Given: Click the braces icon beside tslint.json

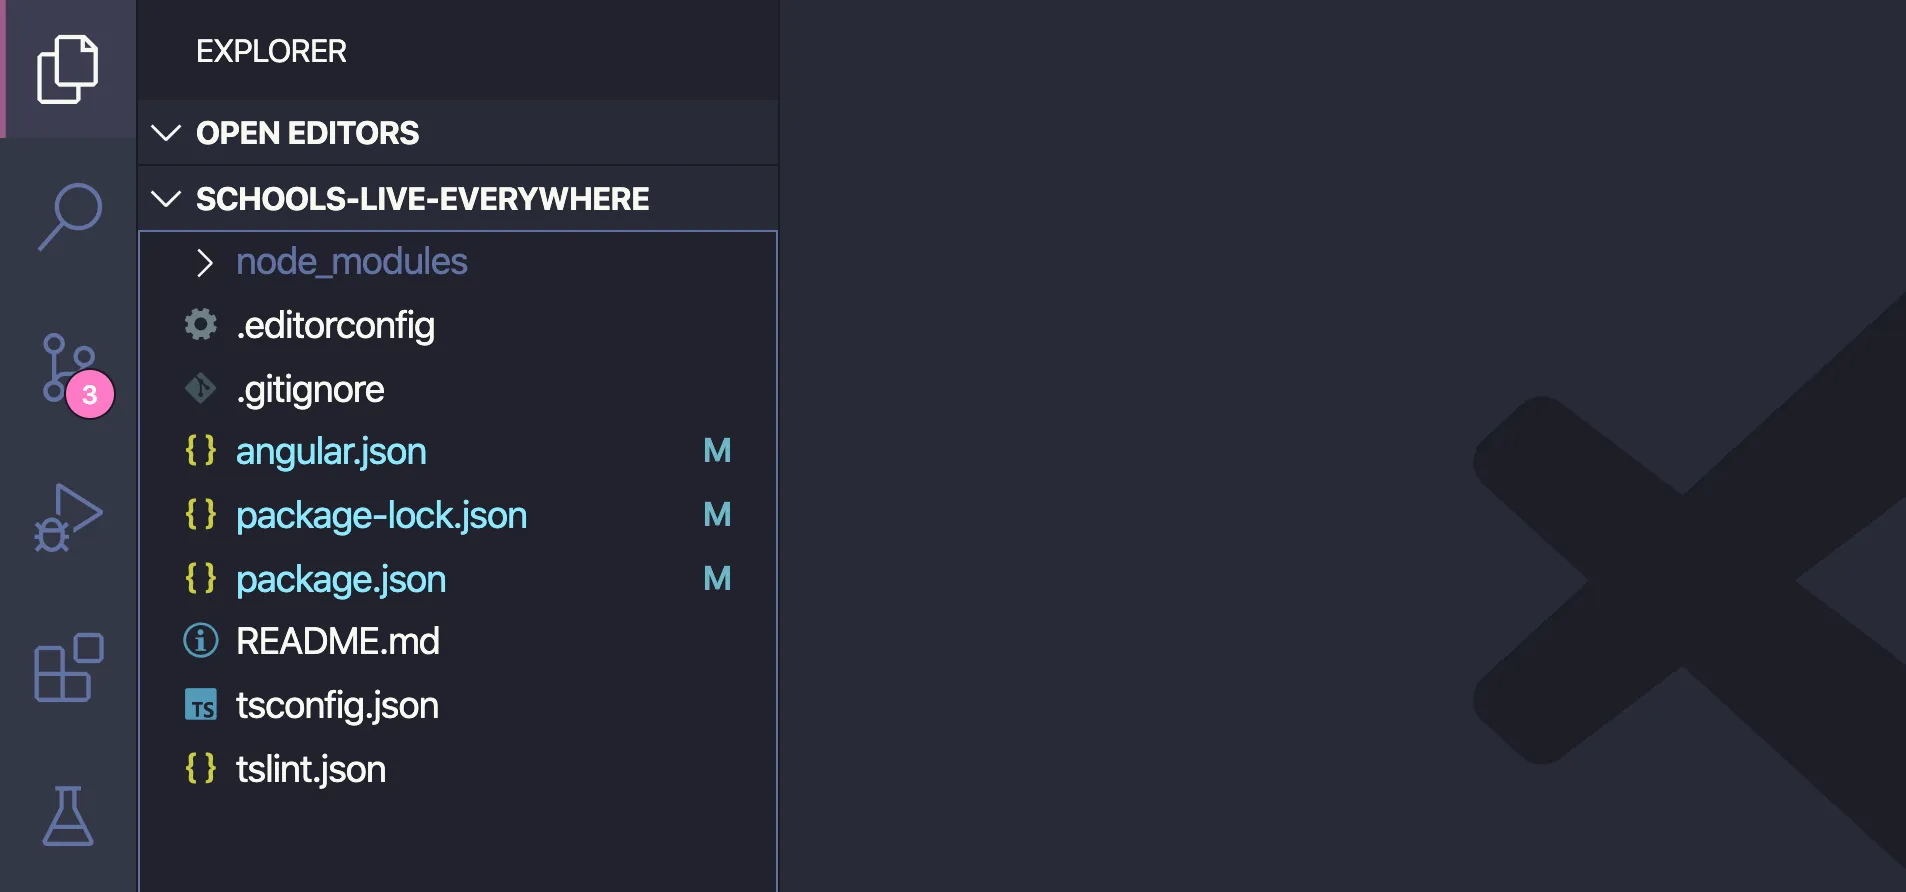Looking at the screenshot, I should pyautogui.click(x=201, y=768).
